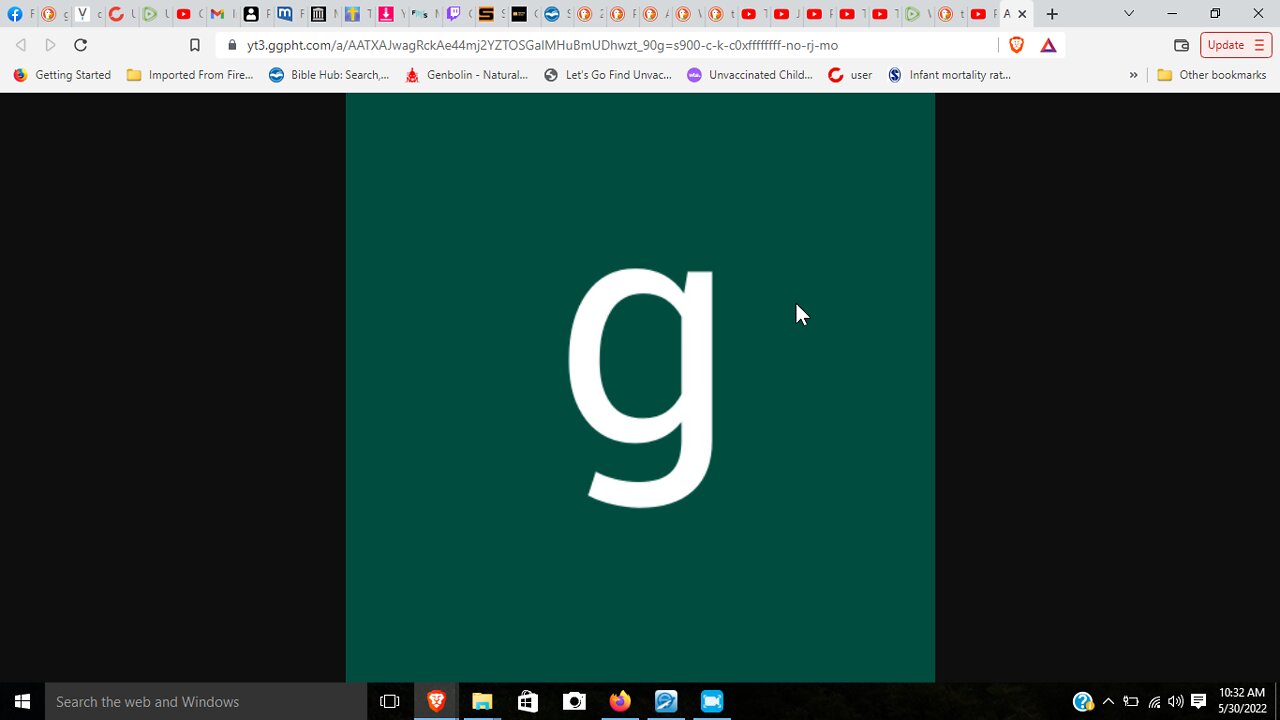View site padlock information
Screen dimensions: 1280x720
(x=232, y=45)
